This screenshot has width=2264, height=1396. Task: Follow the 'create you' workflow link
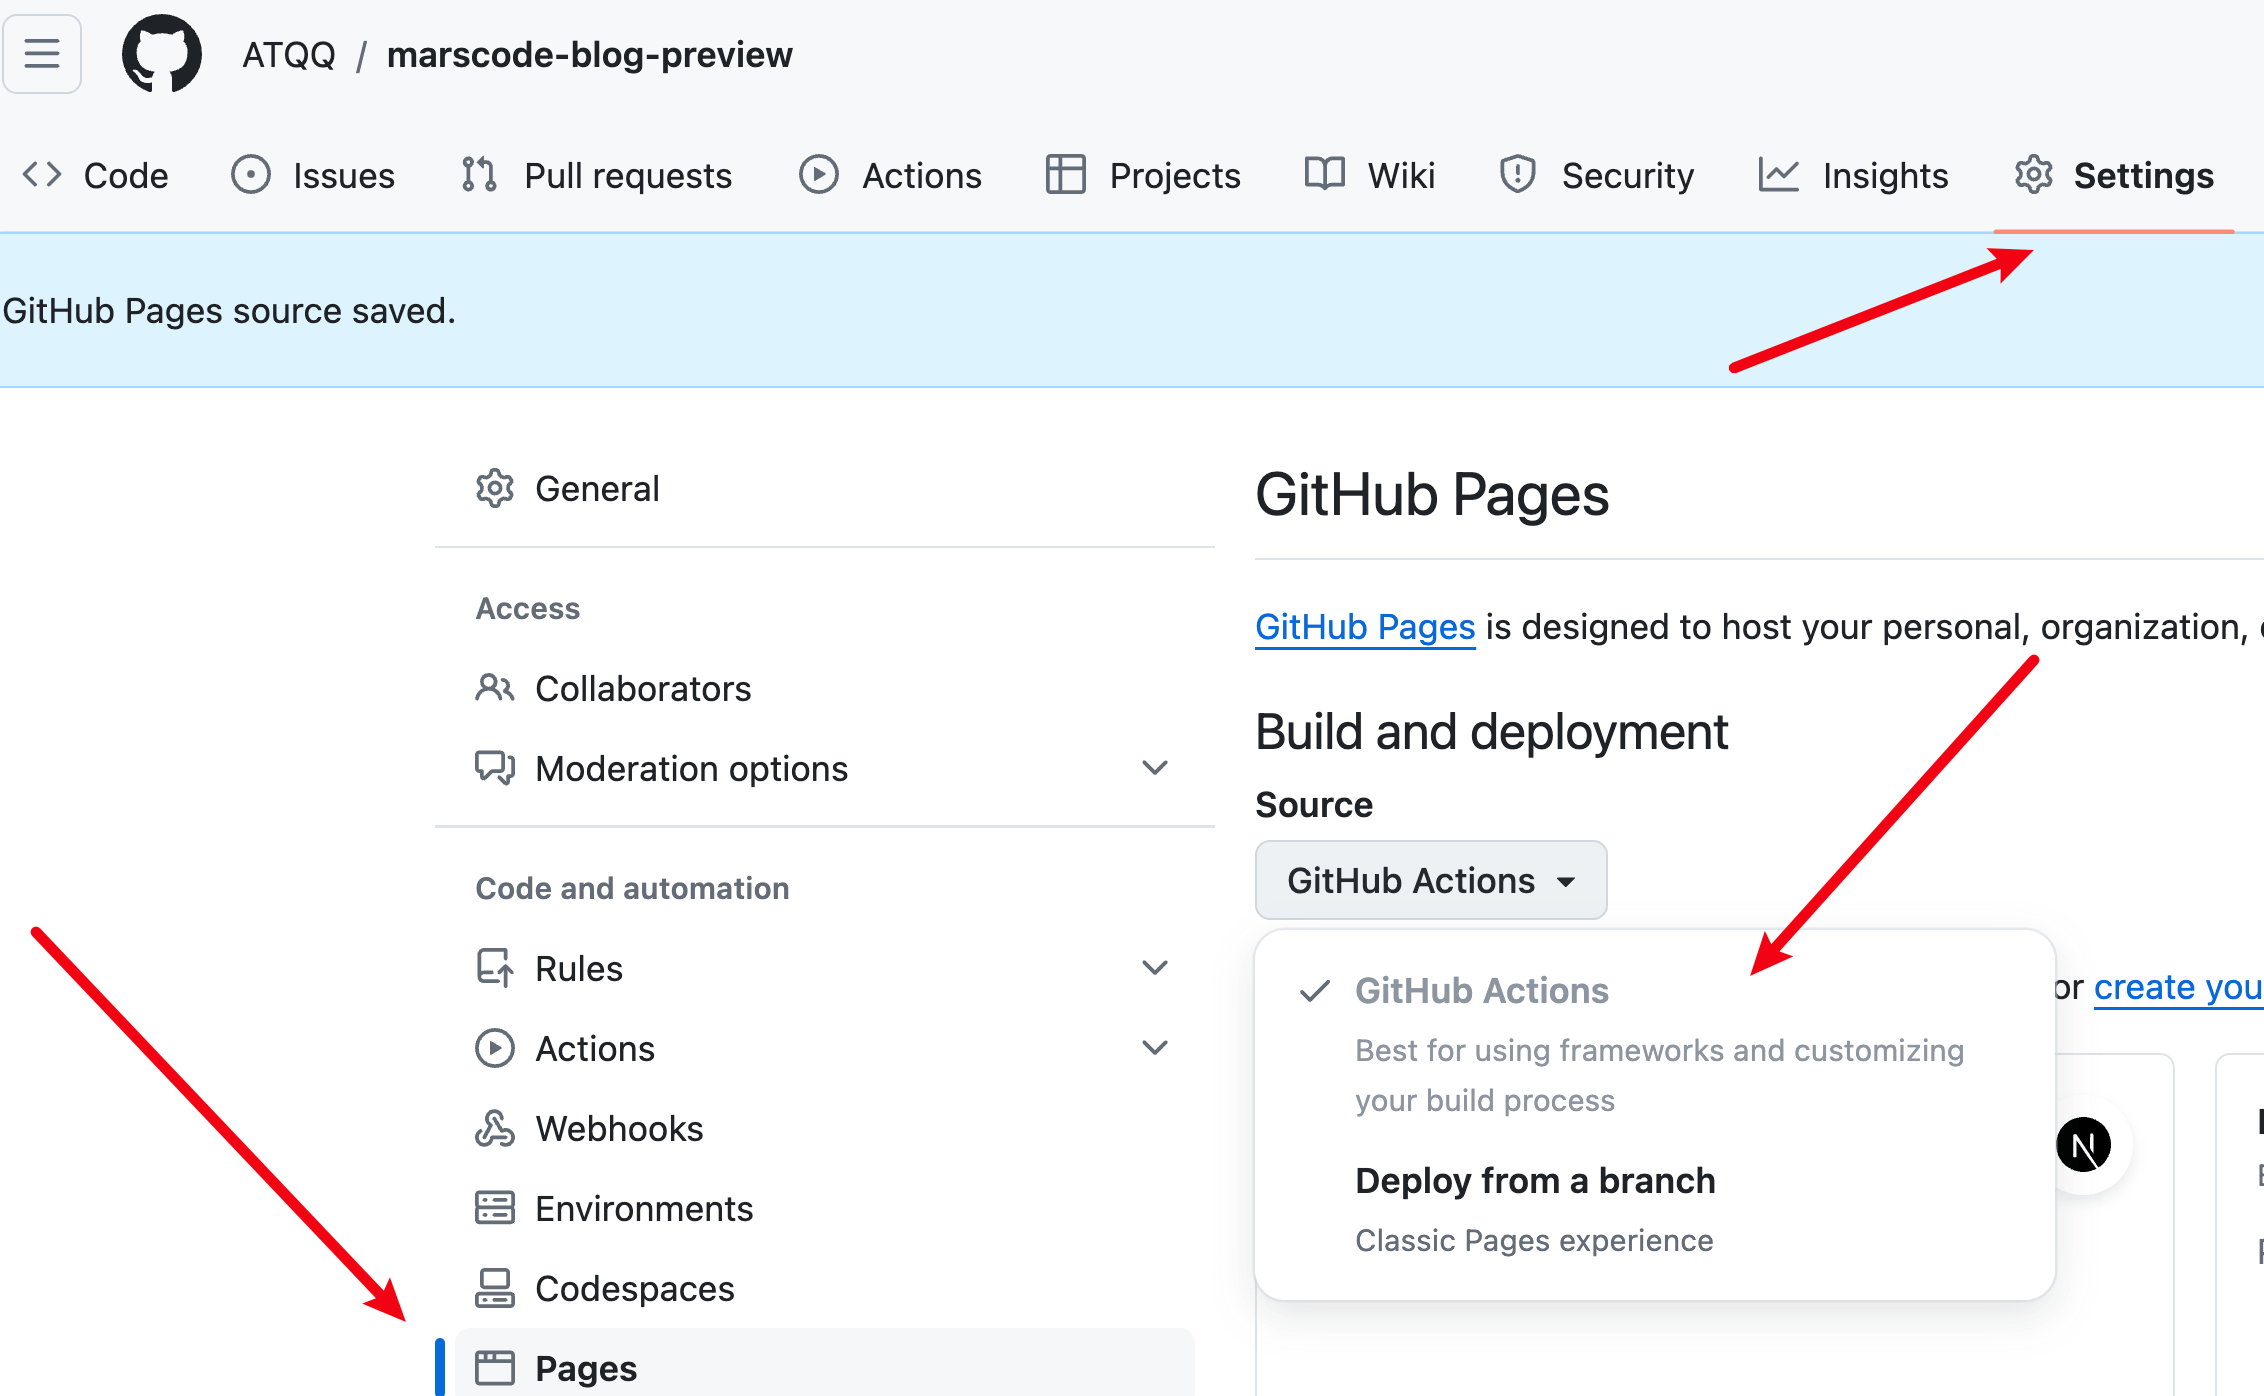click(2178, 987)
